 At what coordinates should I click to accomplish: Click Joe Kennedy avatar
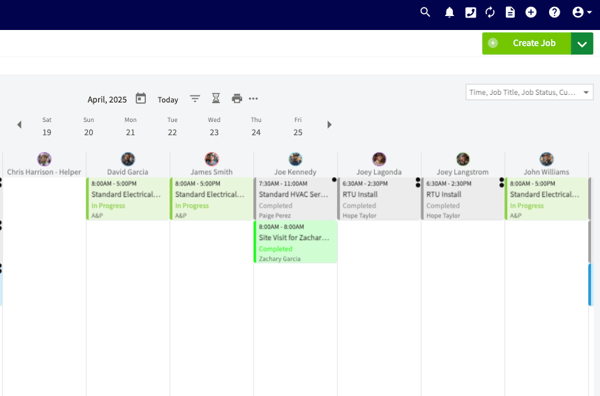[x=295, y=159]
